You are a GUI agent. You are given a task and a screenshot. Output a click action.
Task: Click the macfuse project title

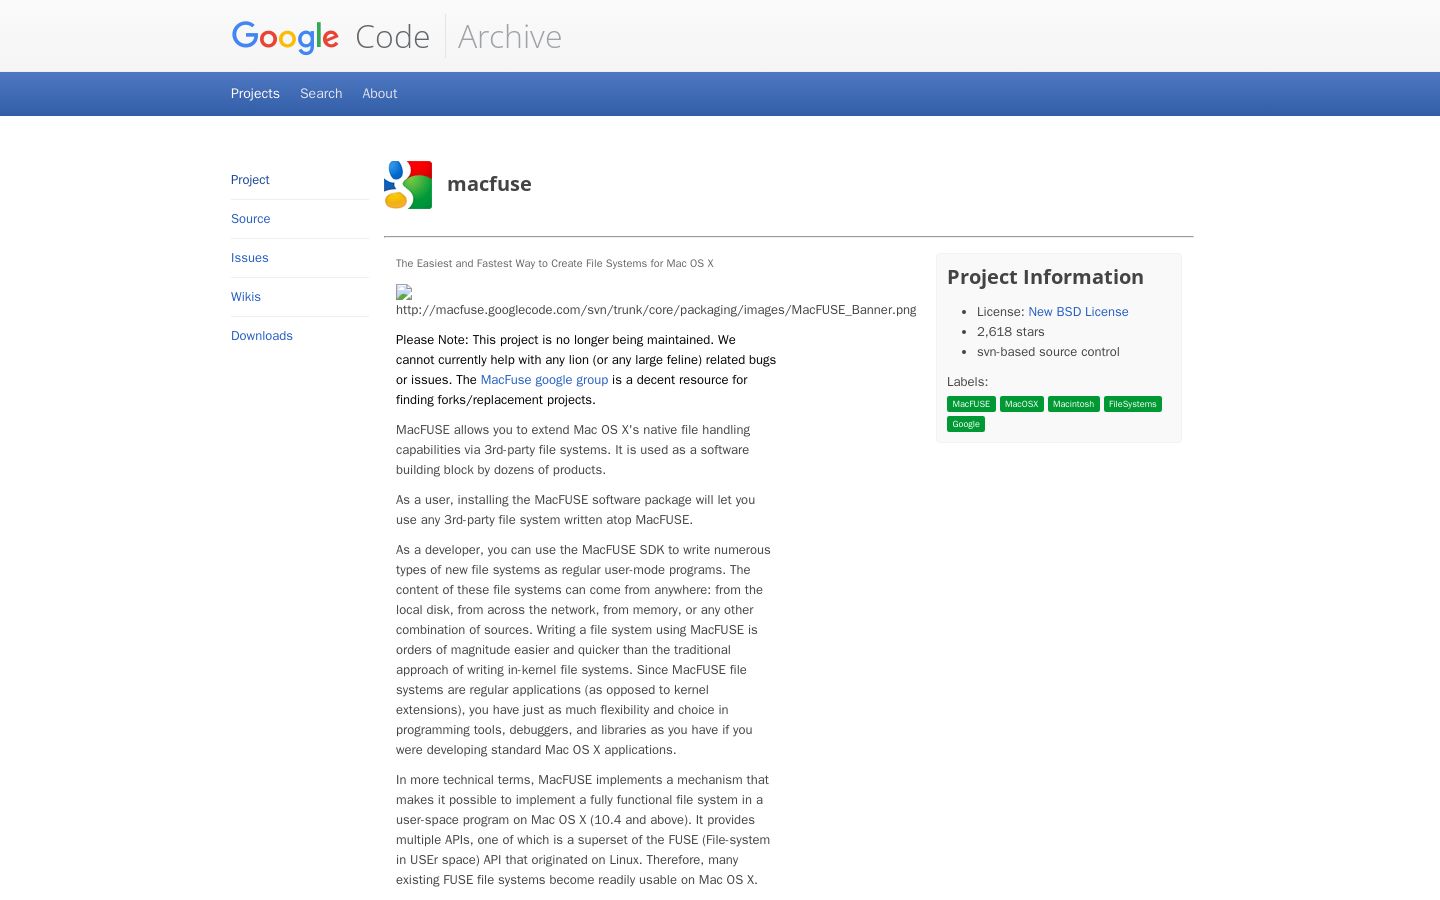(x=489, y=184)
